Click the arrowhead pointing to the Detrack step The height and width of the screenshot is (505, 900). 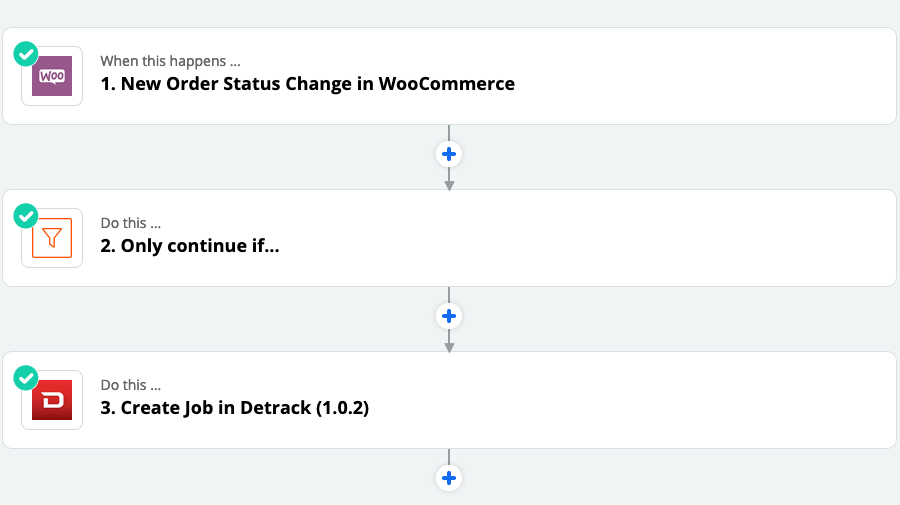coord(449,347)
